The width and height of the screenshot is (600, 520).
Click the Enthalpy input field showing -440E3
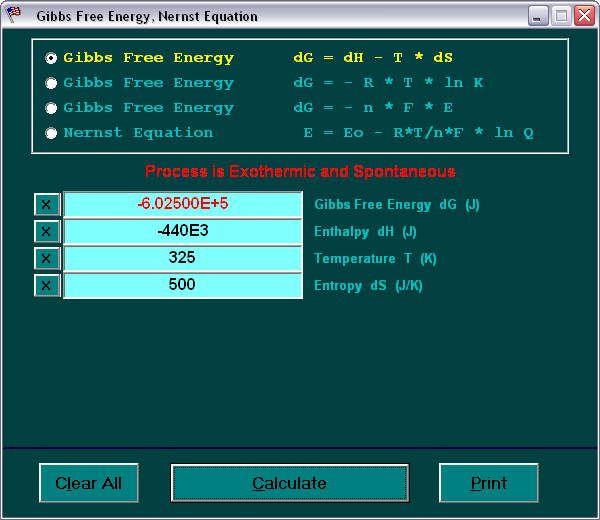tap(183, 231)
